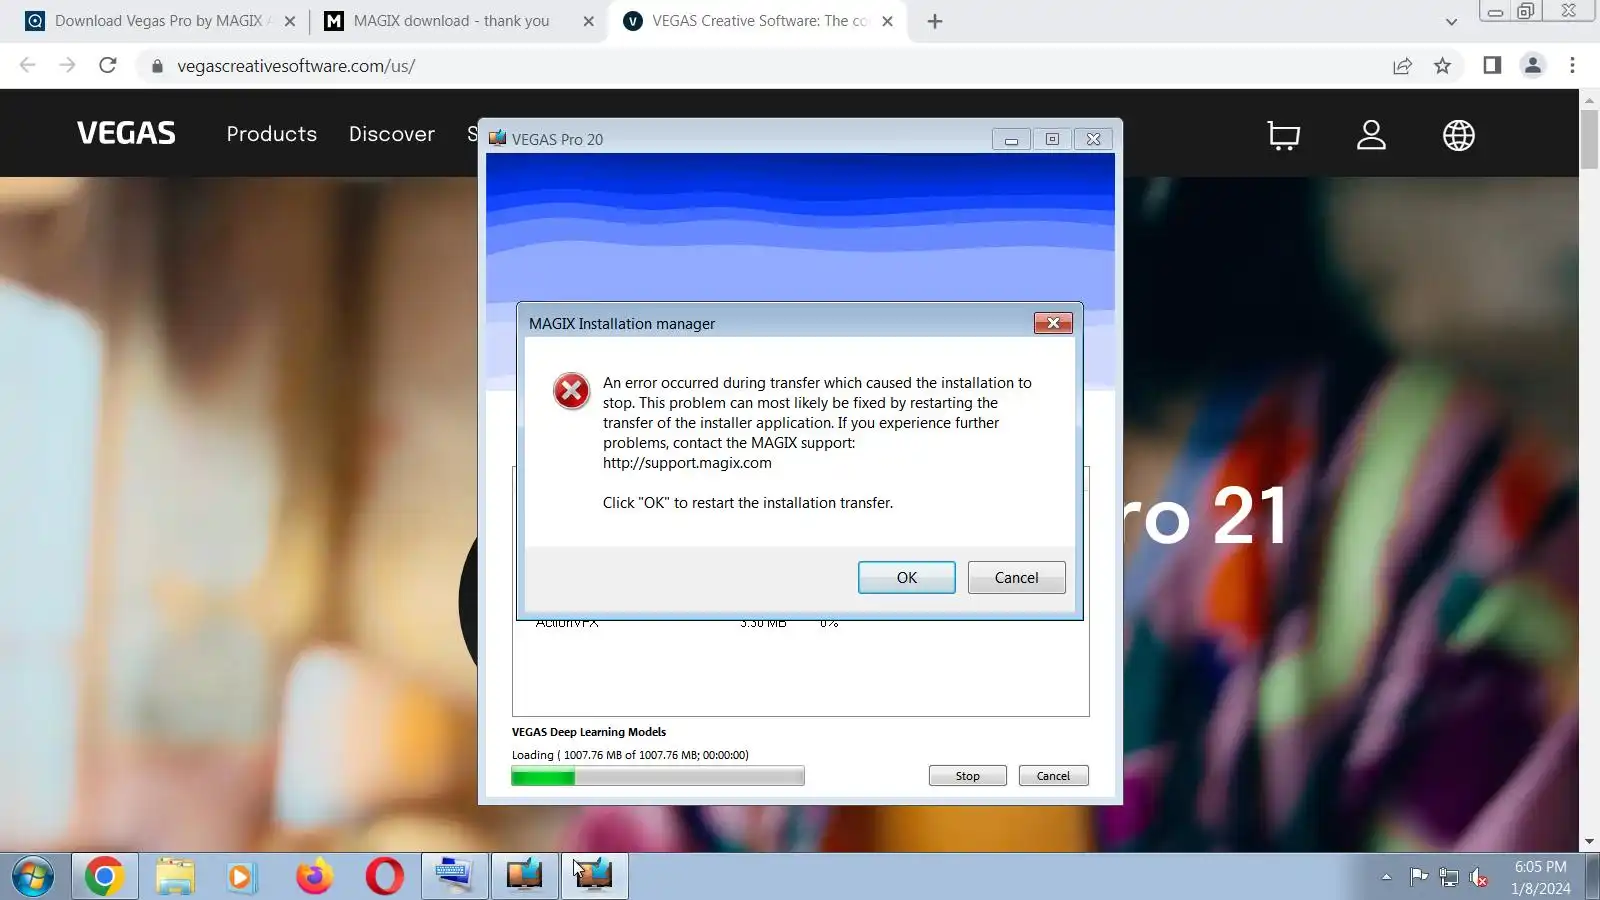The width and height of the screenshot is (1600, 900).
Task: Close the VEGAS Creative Software tab
Action: (x=887, y=21)
